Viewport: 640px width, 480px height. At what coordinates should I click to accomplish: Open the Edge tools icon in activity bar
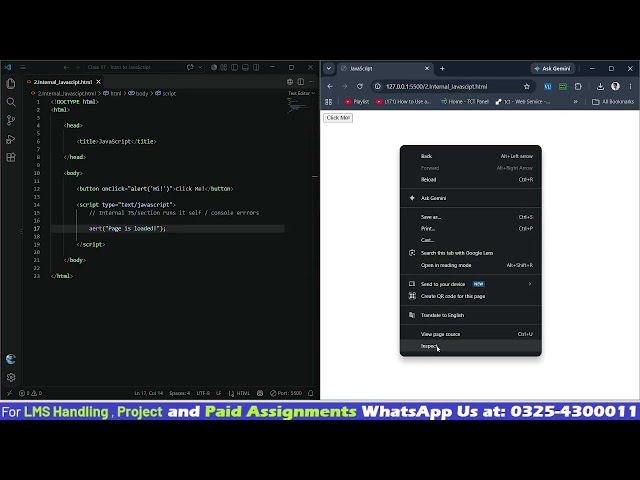(11, 359)
